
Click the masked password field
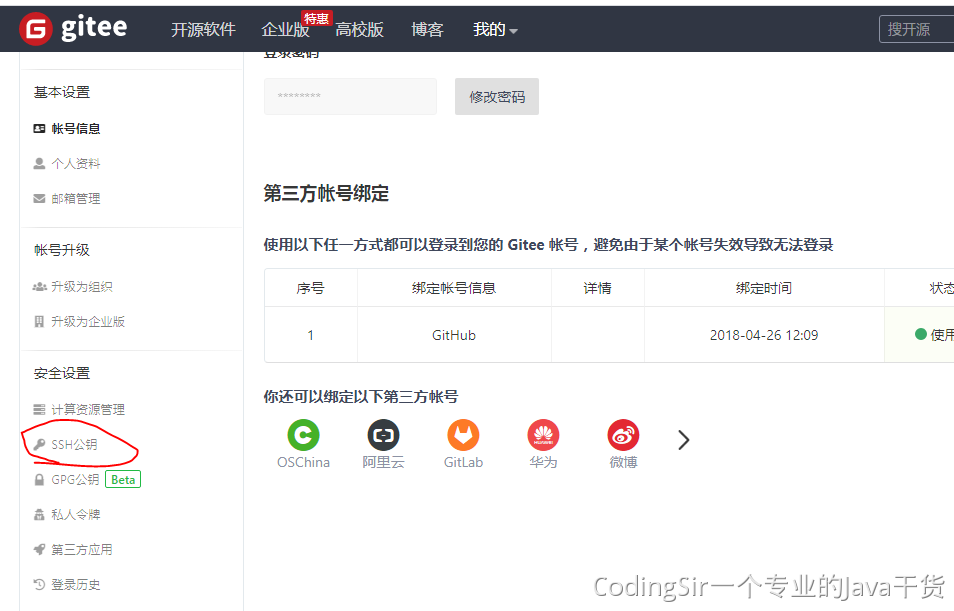point(350,96)
